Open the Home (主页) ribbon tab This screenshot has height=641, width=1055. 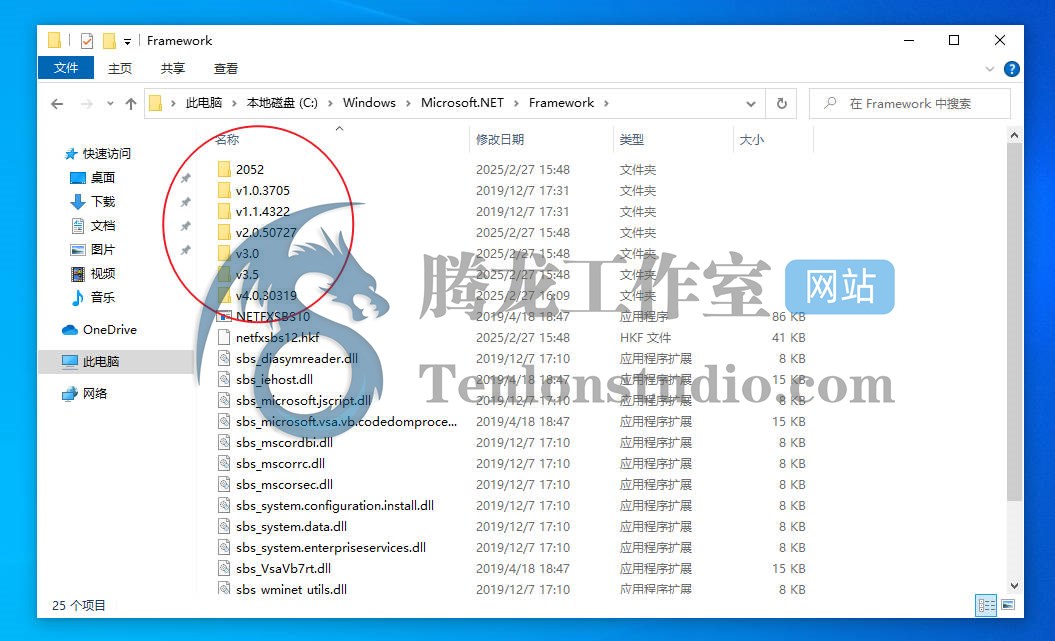(x=120, y=68)
